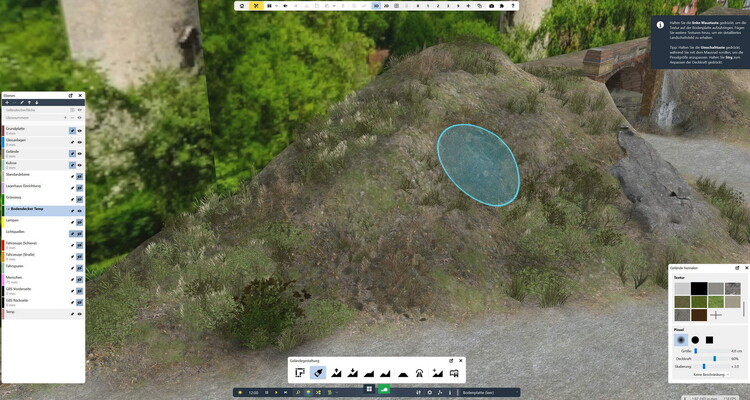Select the hard round brush shape
This screenshot has height=400, width=750.
coord(695,340)
